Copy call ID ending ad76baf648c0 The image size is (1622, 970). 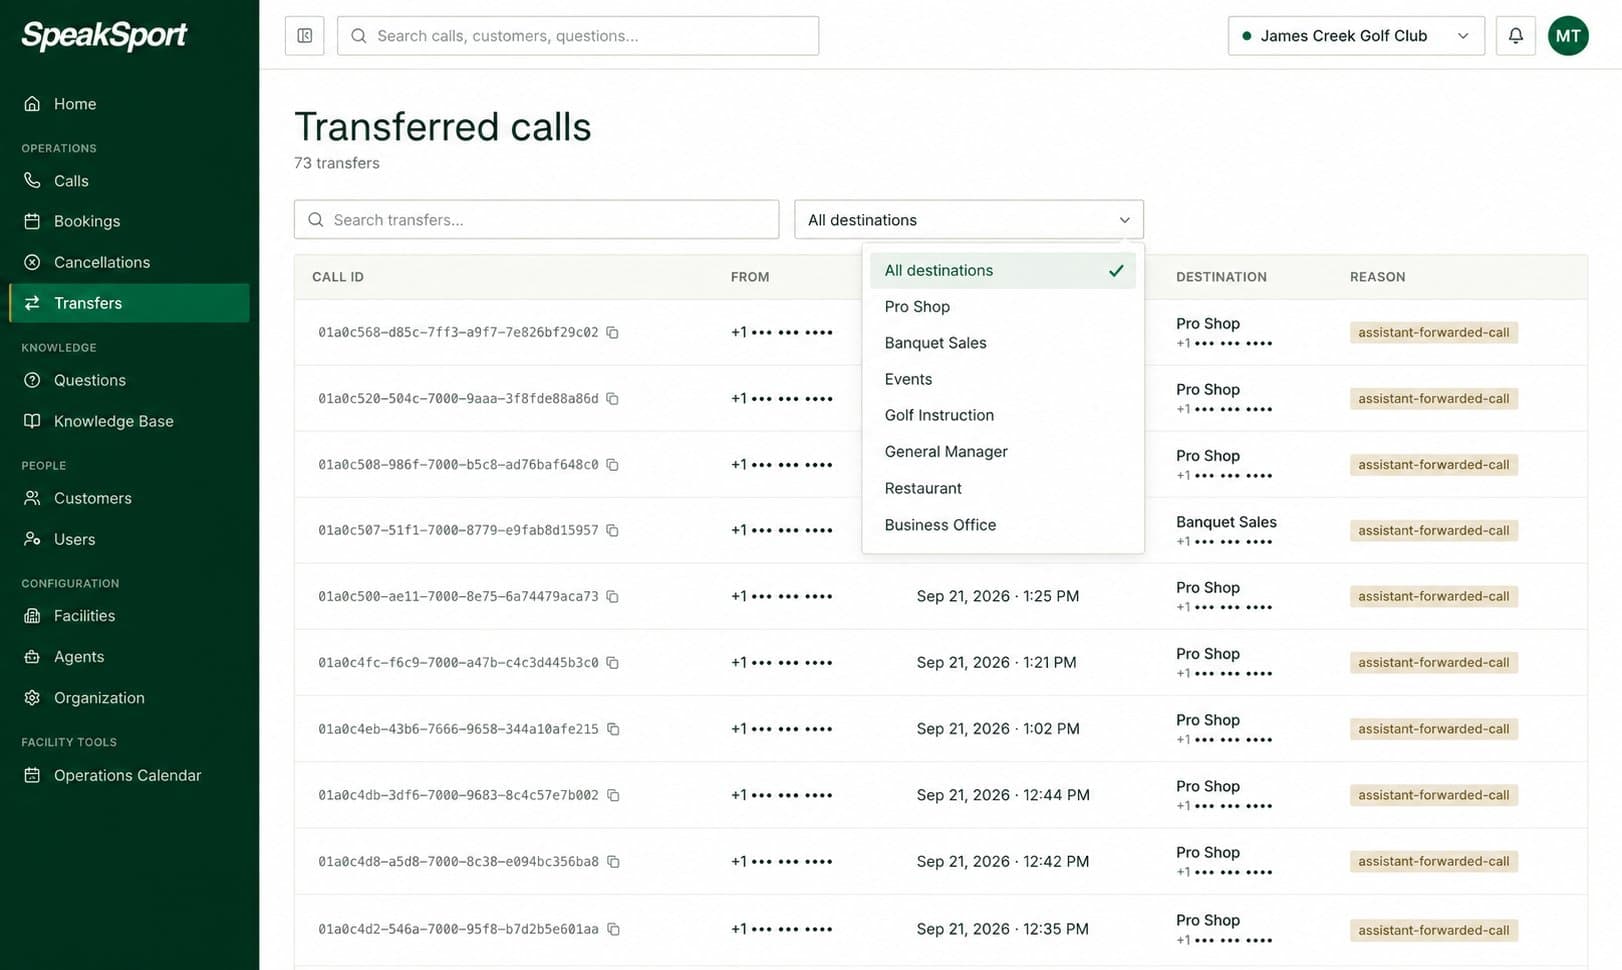tap(613, 464)
